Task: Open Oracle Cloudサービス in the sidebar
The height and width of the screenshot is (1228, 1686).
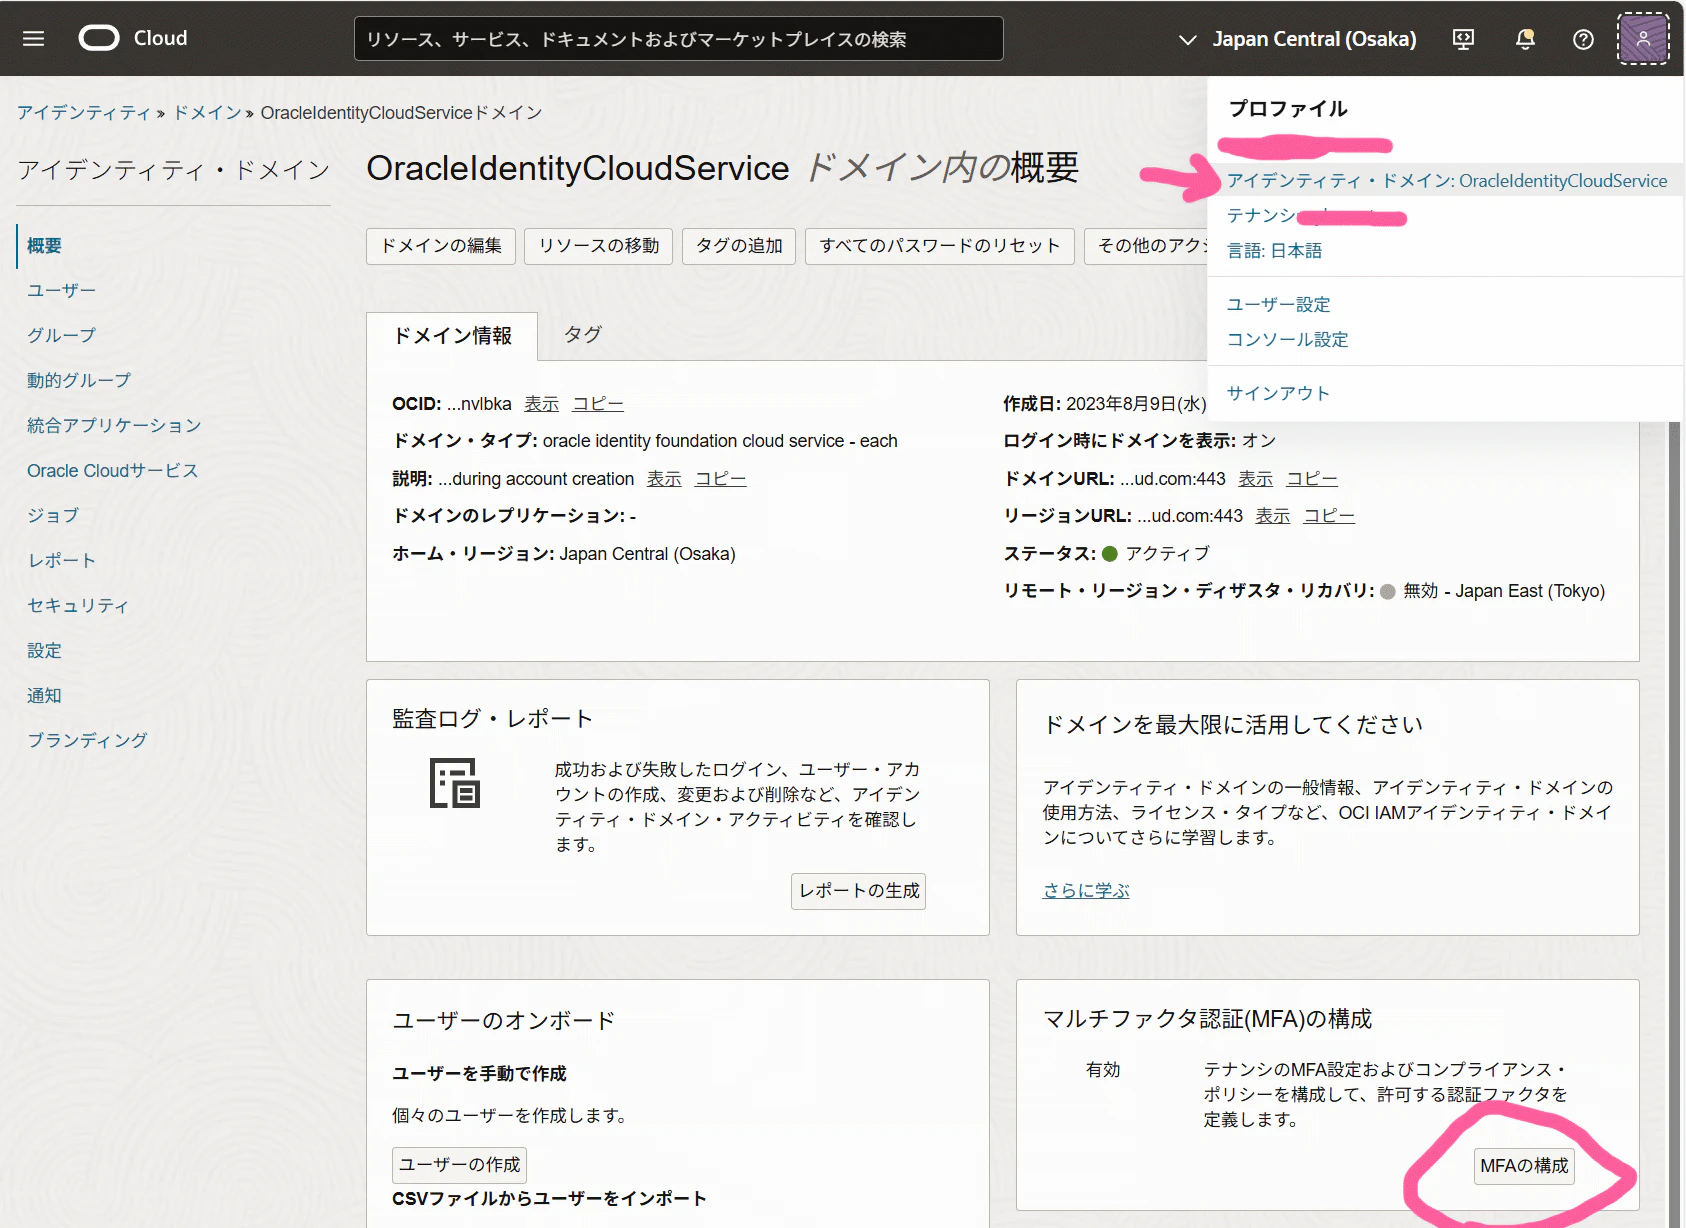Action: [113, 471]
